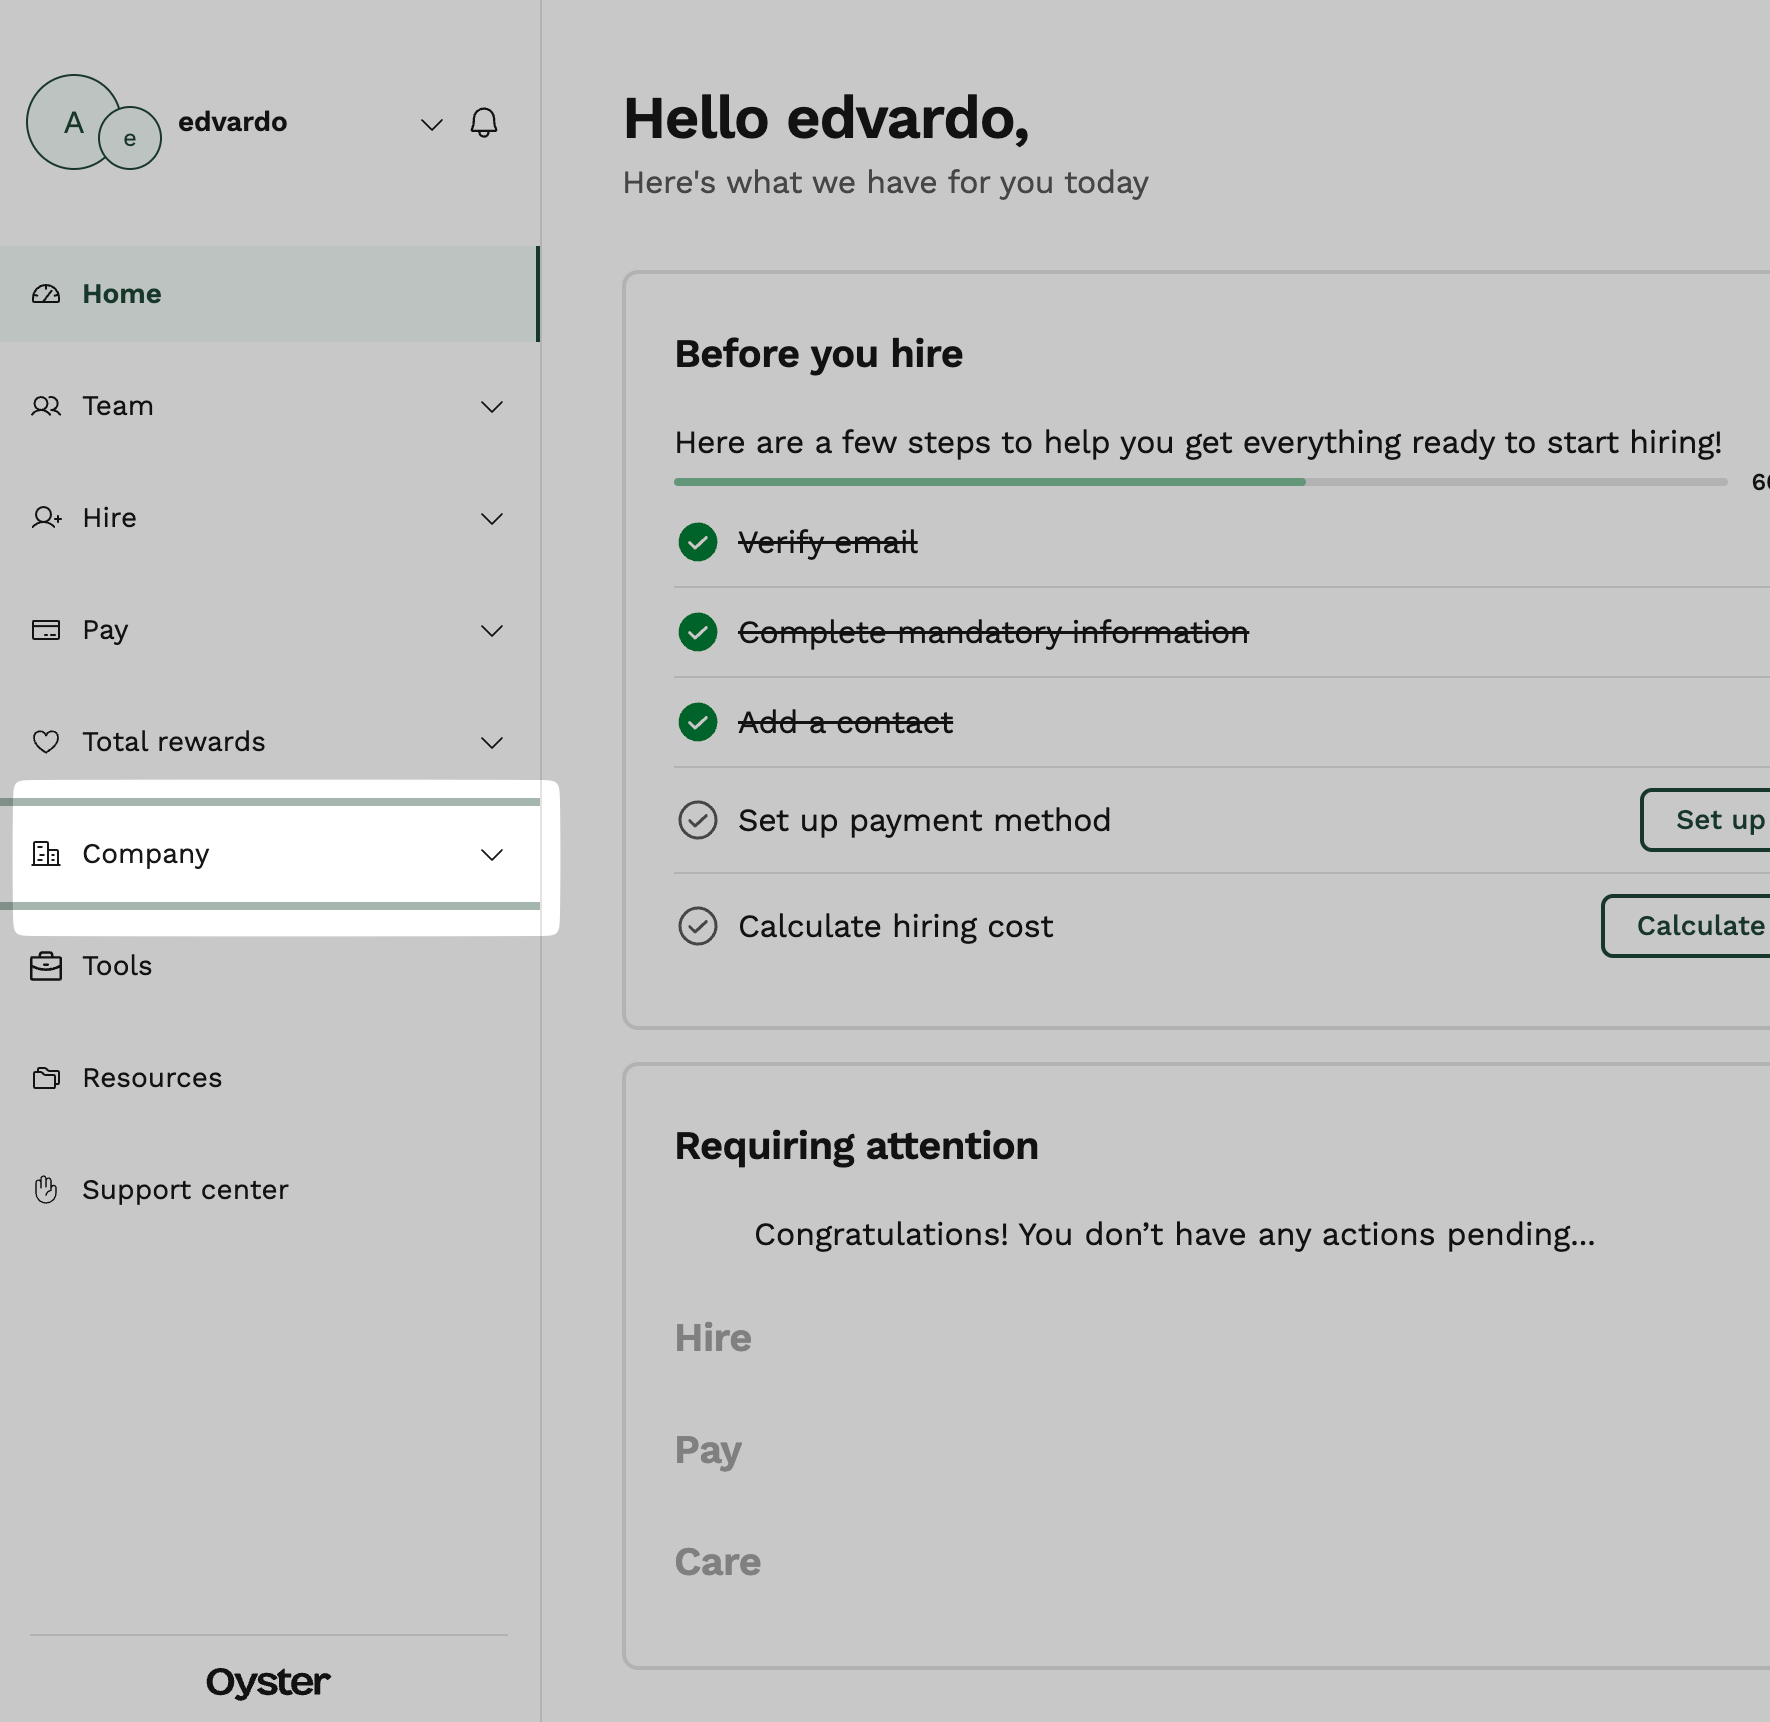
Task: Click the notification bell icon
Action: pos(484,123)
